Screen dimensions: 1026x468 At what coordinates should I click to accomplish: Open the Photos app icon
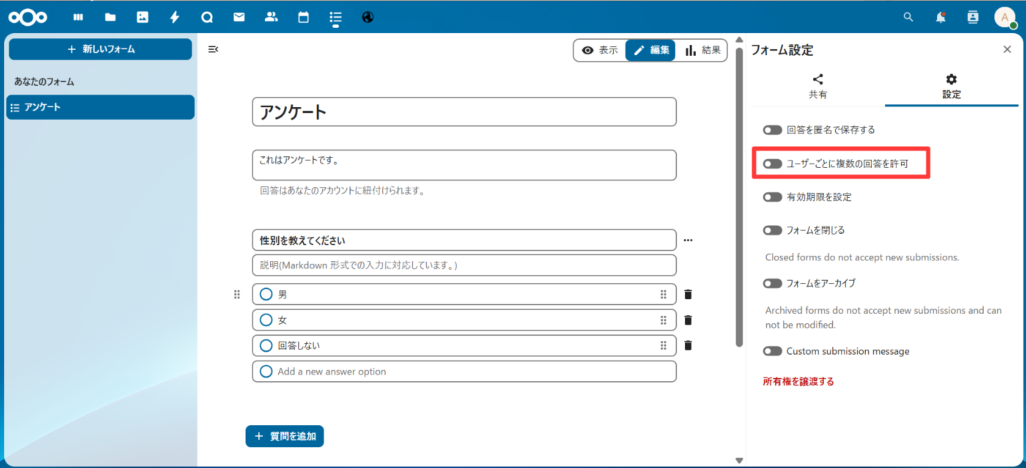click(x=142, y=17)
